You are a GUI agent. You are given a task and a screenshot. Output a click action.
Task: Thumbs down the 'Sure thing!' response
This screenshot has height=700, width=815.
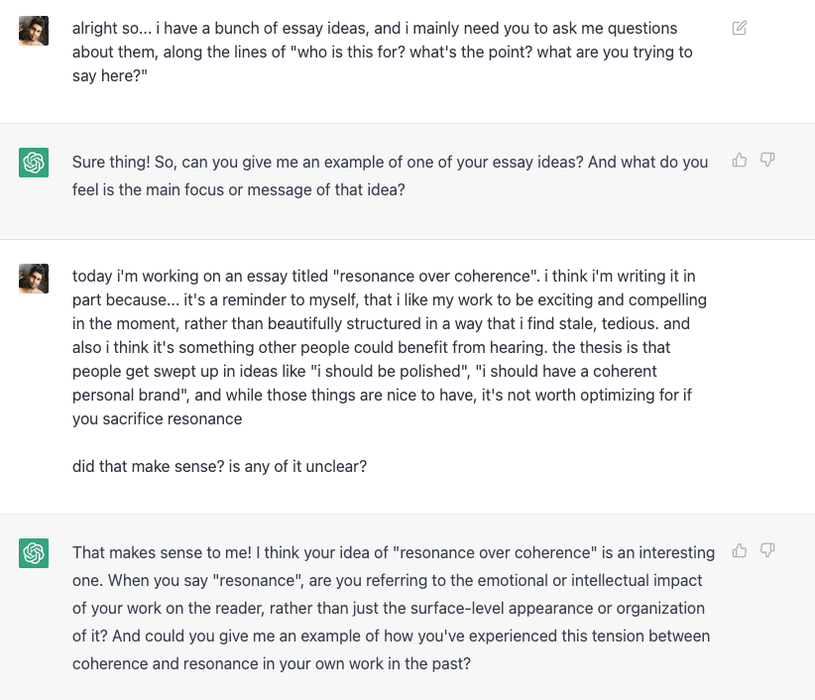[x=767, y=160]
